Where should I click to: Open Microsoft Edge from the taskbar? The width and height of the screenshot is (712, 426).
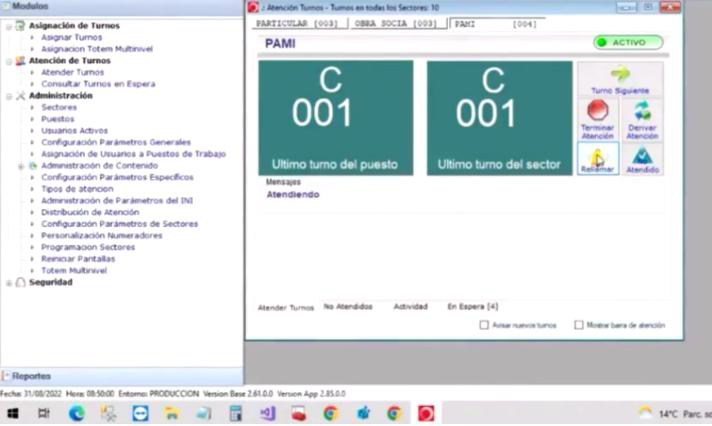77,413
